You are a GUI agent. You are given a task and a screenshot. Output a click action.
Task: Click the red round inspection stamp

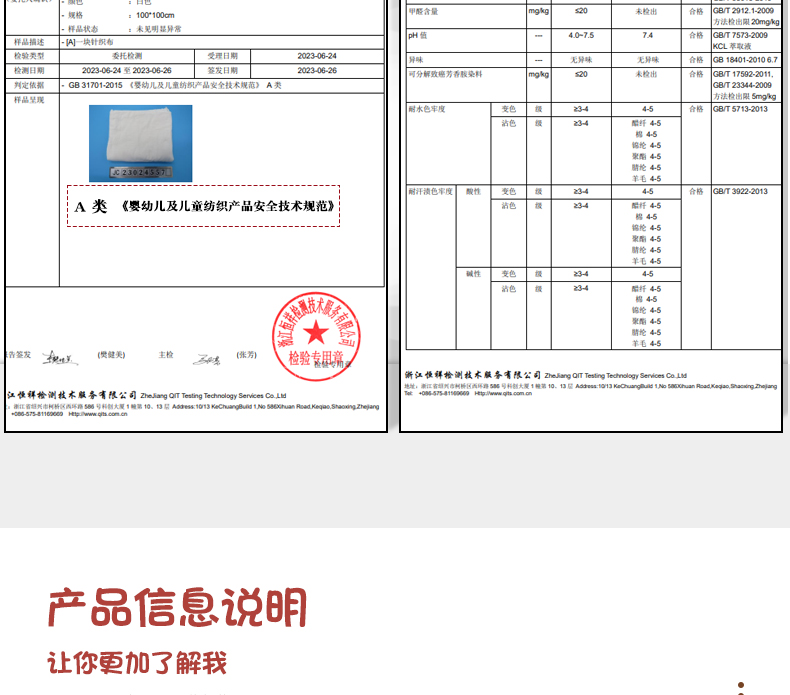coord(316,336)
